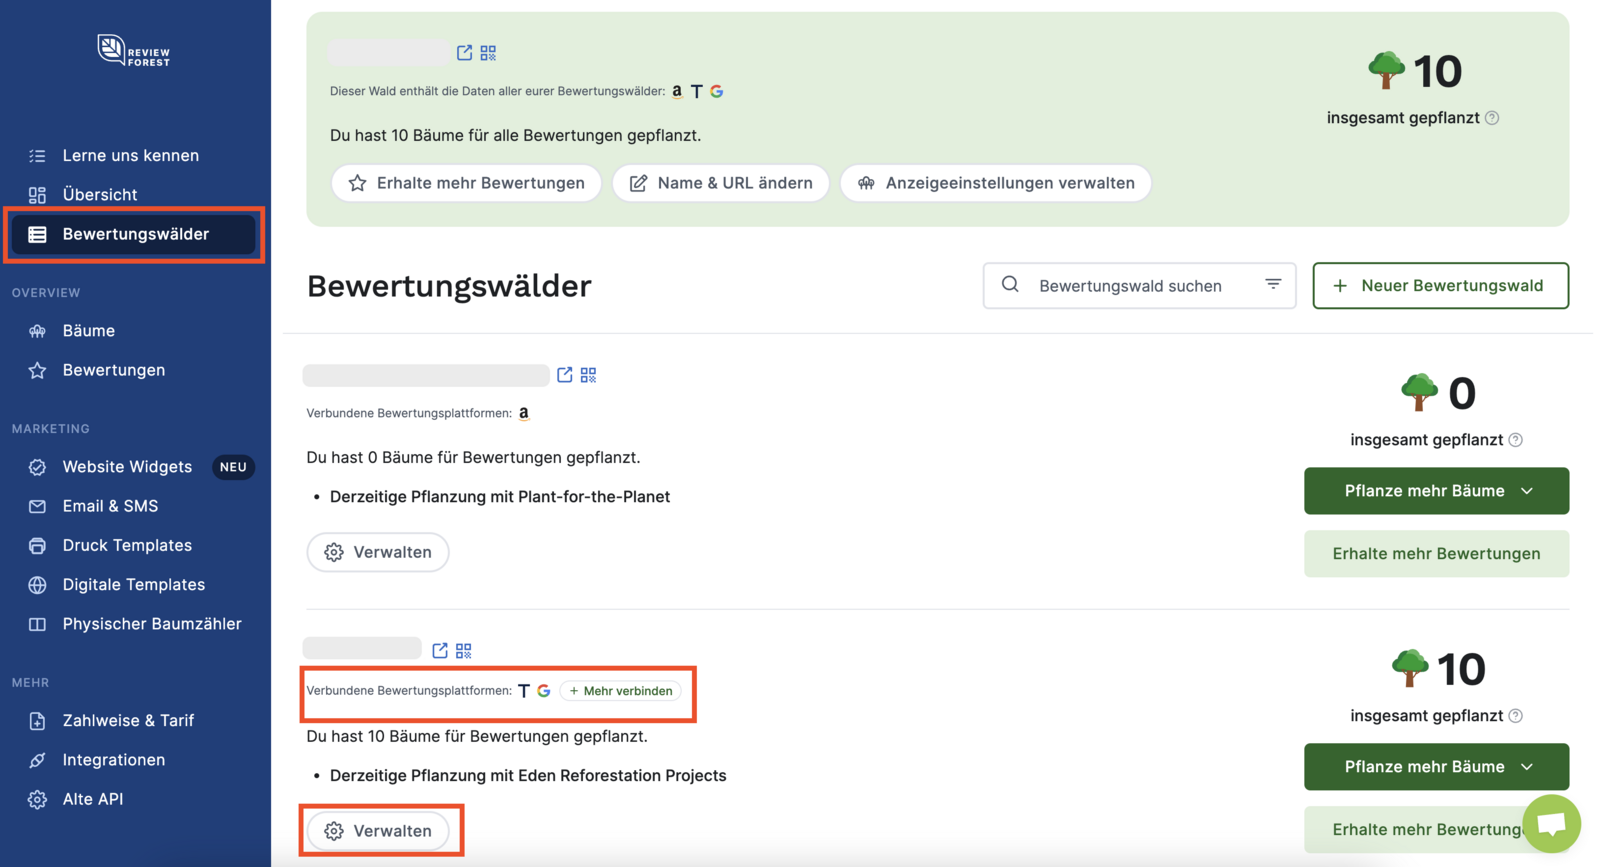
Task: Click Neuer Bewertungswald button
Action: (x=1440, y=286)
